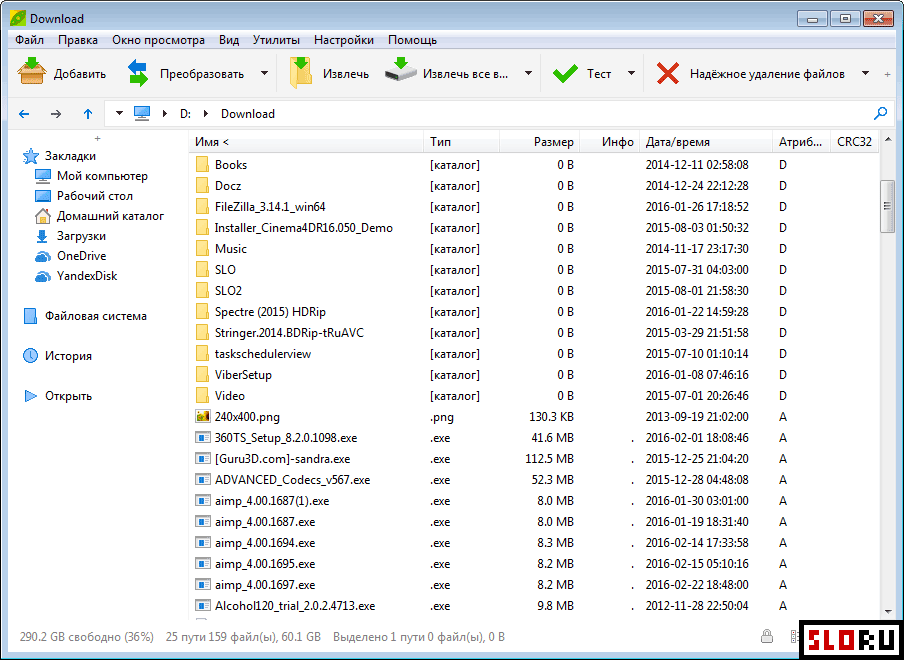Click the red X secure delete icon
904x660 pixels.
pos(668,73)
